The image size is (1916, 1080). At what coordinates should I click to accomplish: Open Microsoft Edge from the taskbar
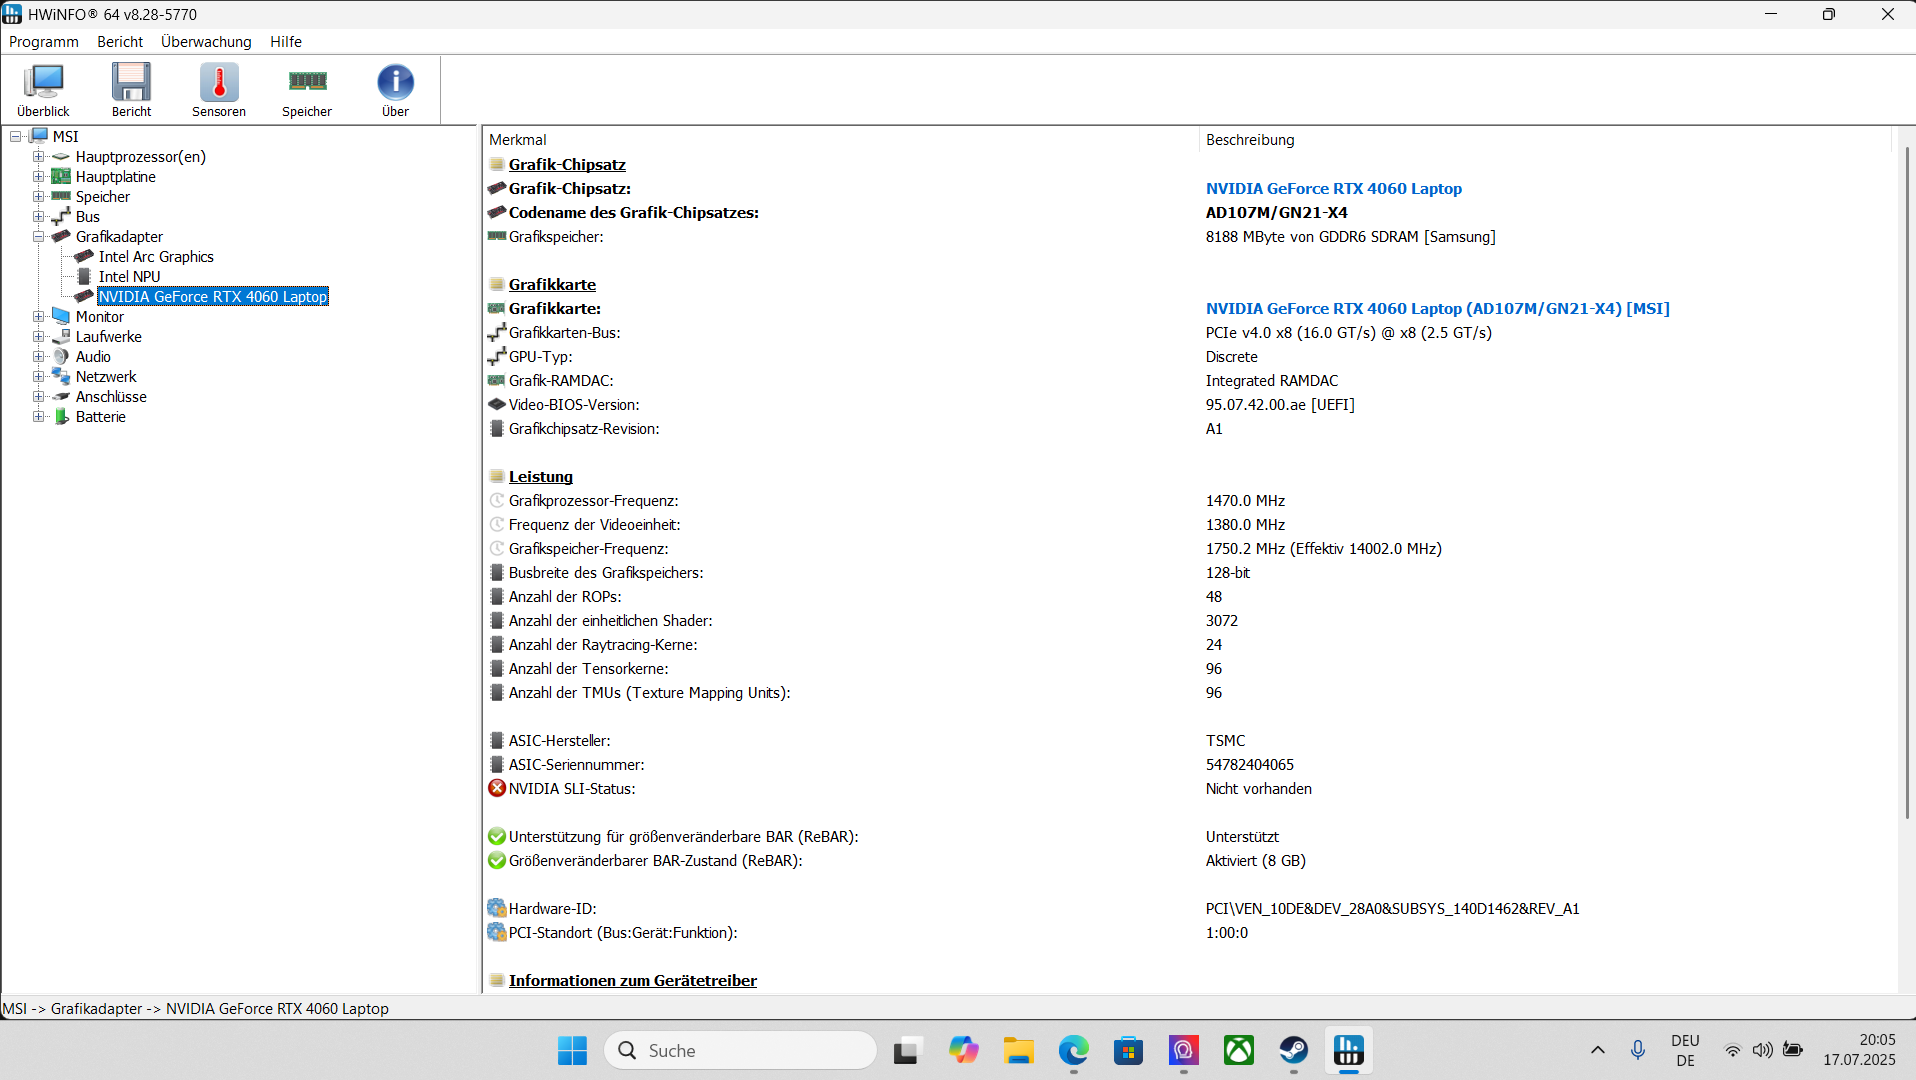click(x=1074, y=1051)
